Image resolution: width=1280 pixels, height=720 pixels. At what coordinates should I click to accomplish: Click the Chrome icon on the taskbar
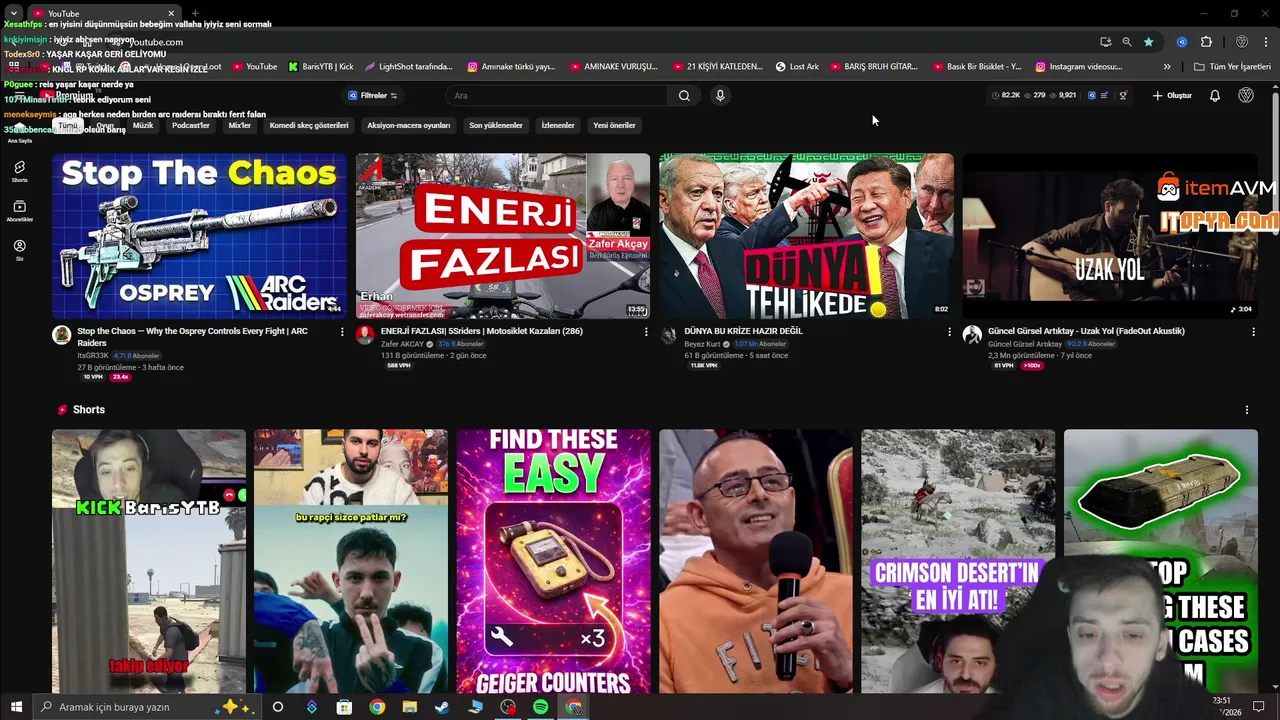[x=377, y=707]
